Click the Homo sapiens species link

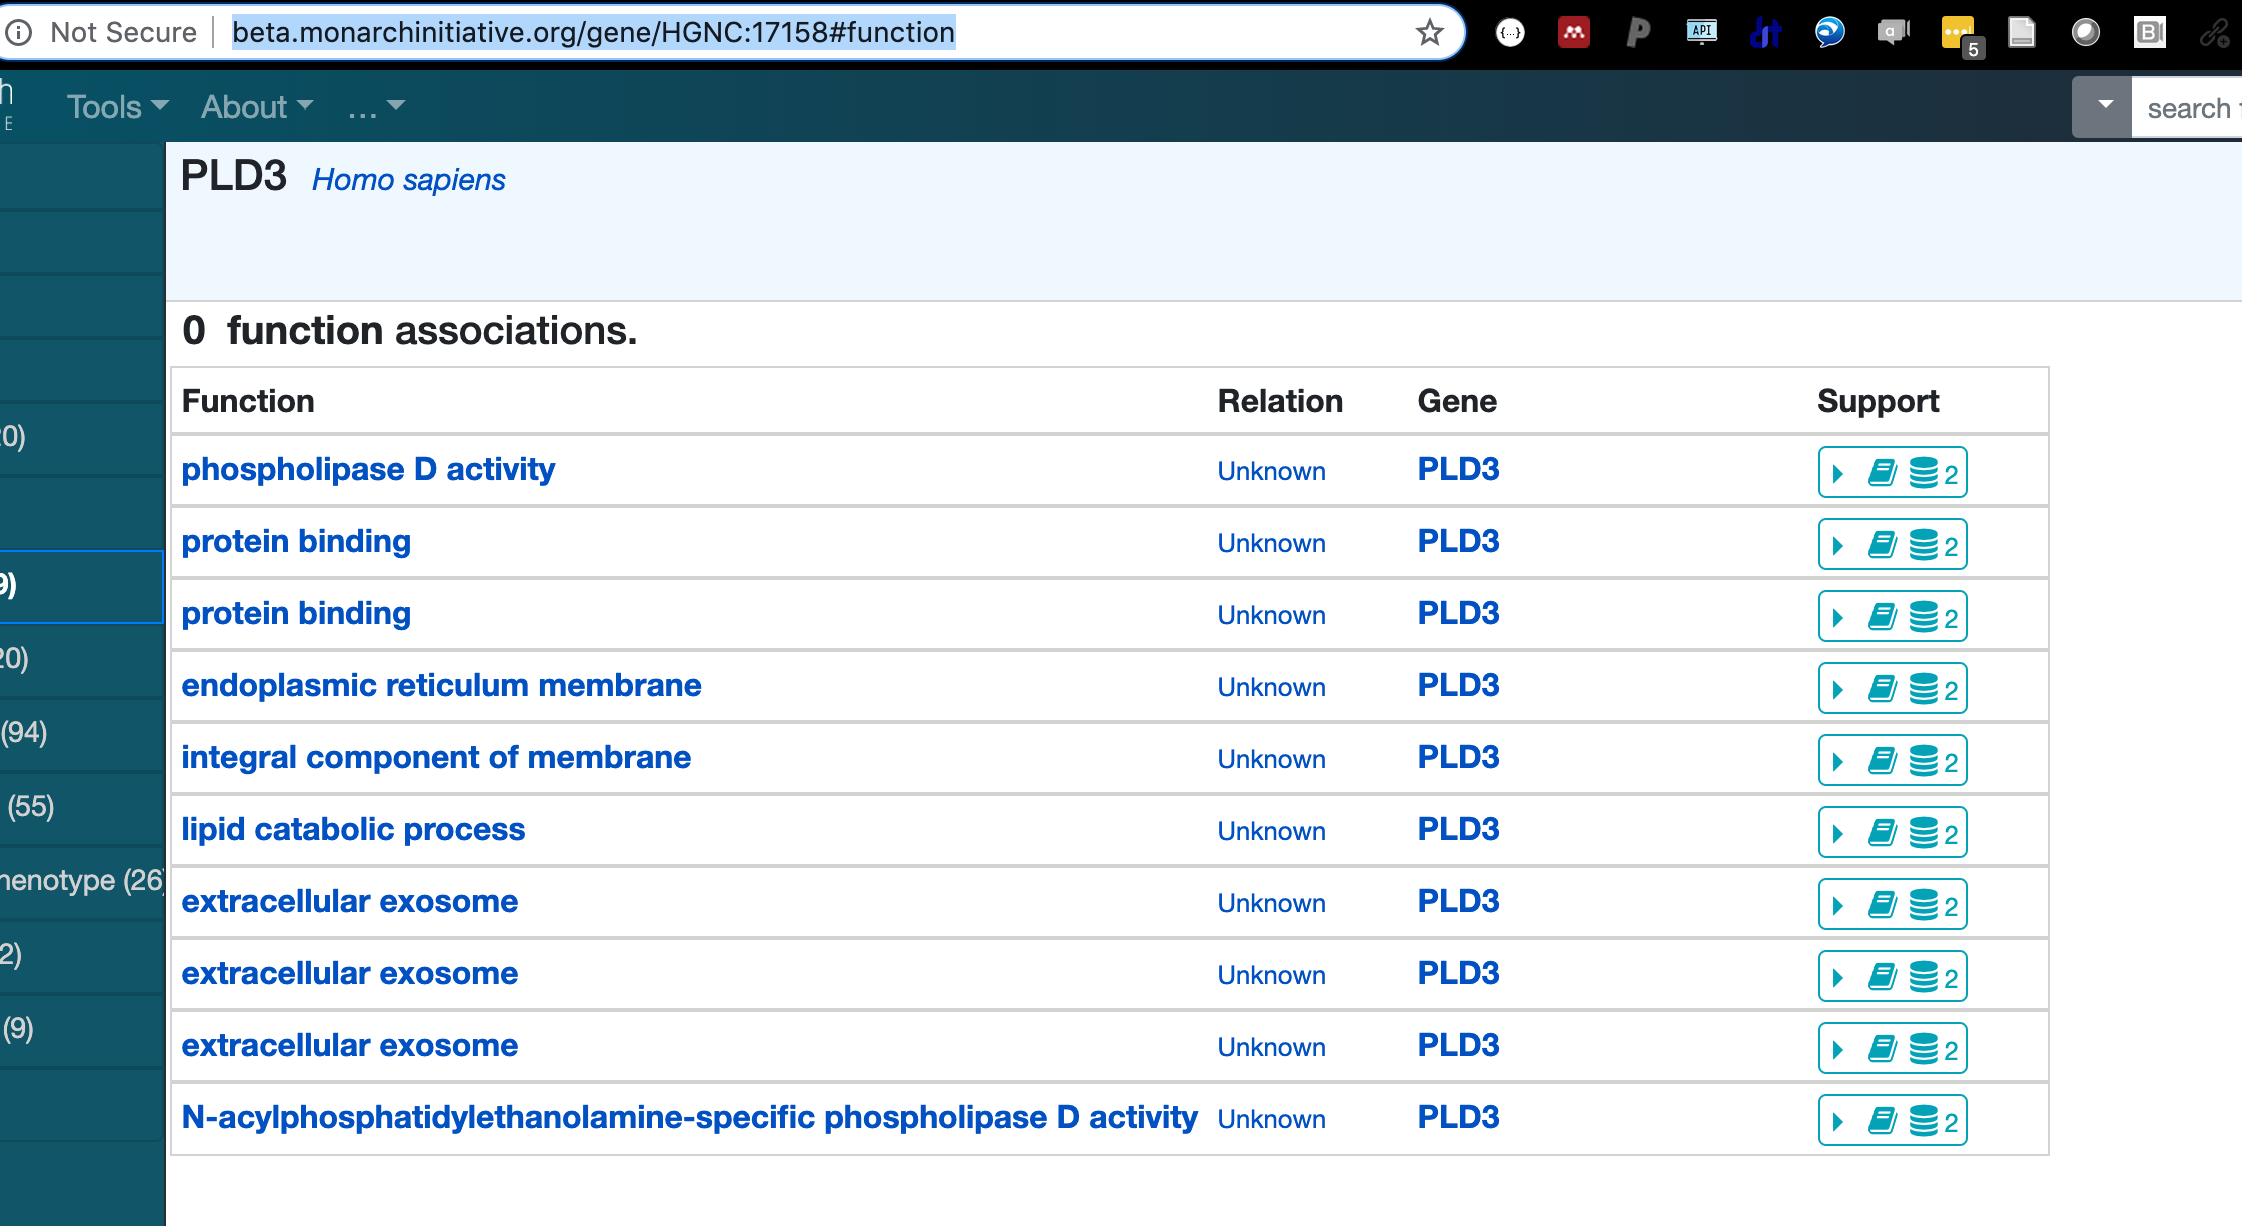pos(408,179)
